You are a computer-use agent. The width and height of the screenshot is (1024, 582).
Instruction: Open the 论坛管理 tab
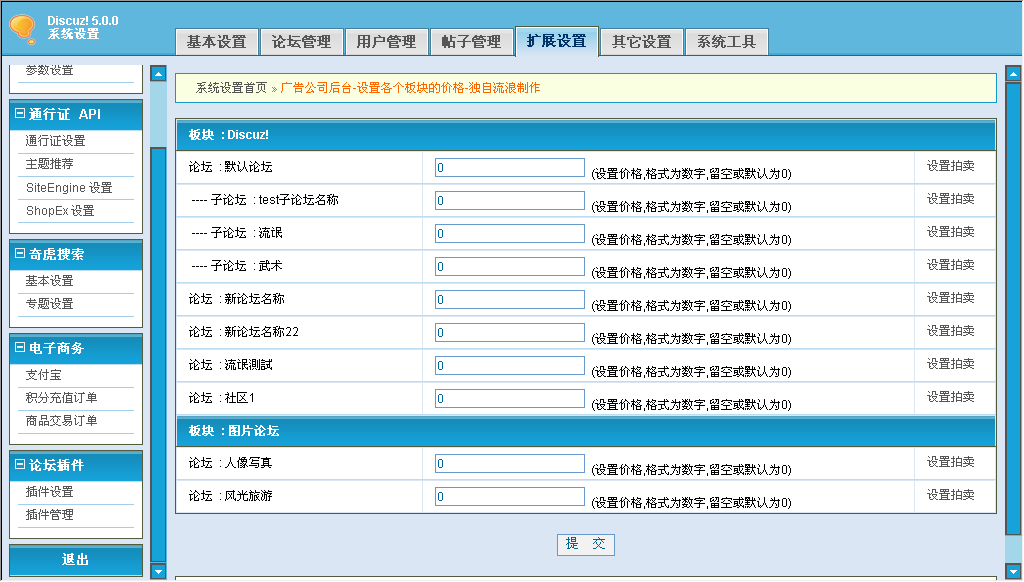pos(301,42)
